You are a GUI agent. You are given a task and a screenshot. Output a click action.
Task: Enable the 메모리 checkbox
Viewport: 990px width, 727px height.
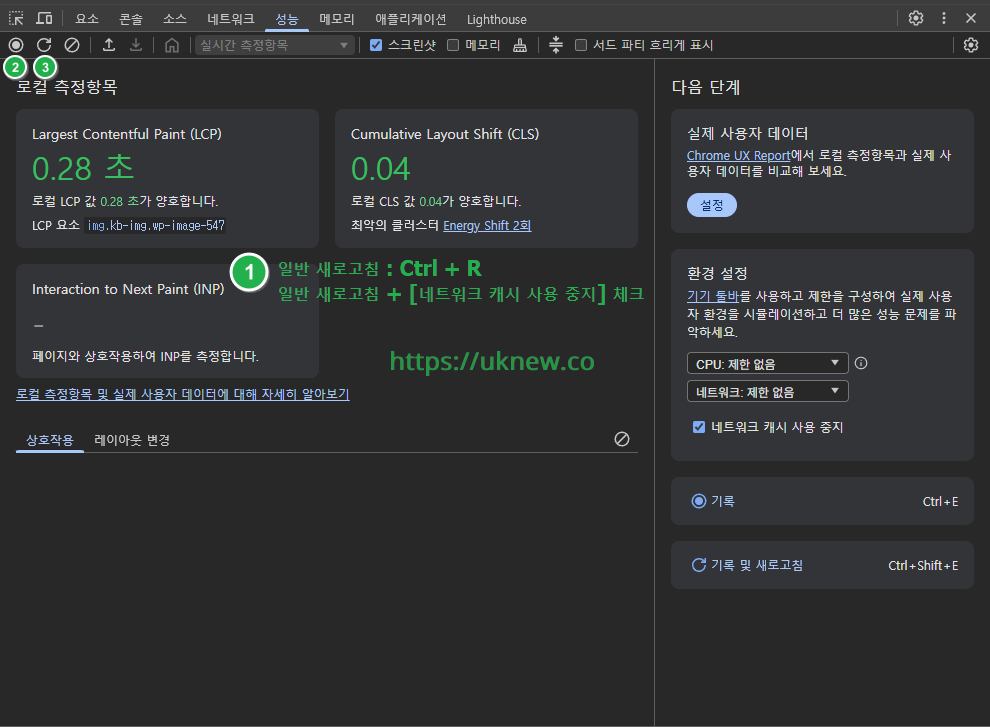click(453, 44)
